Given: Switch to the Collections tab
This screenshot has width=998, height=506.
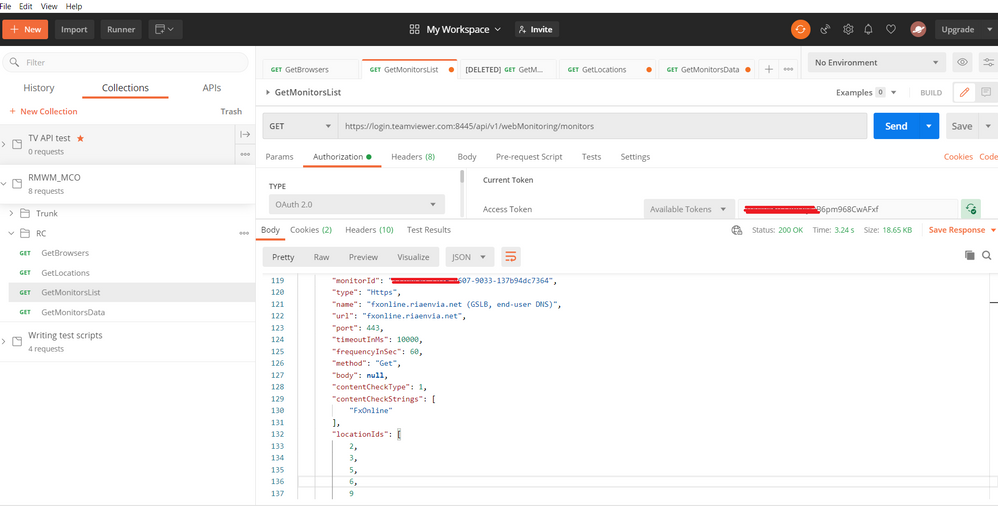Looking at the screenshot, I should click(x=125, y=88).
